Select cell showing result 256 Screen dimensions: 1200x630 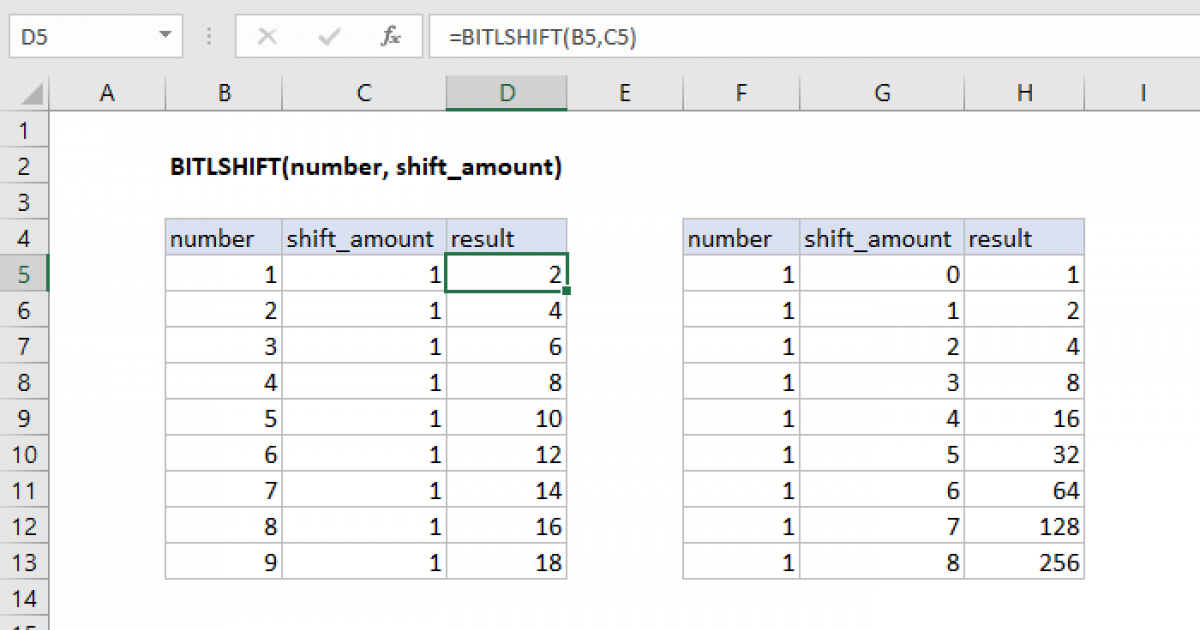1024,562
